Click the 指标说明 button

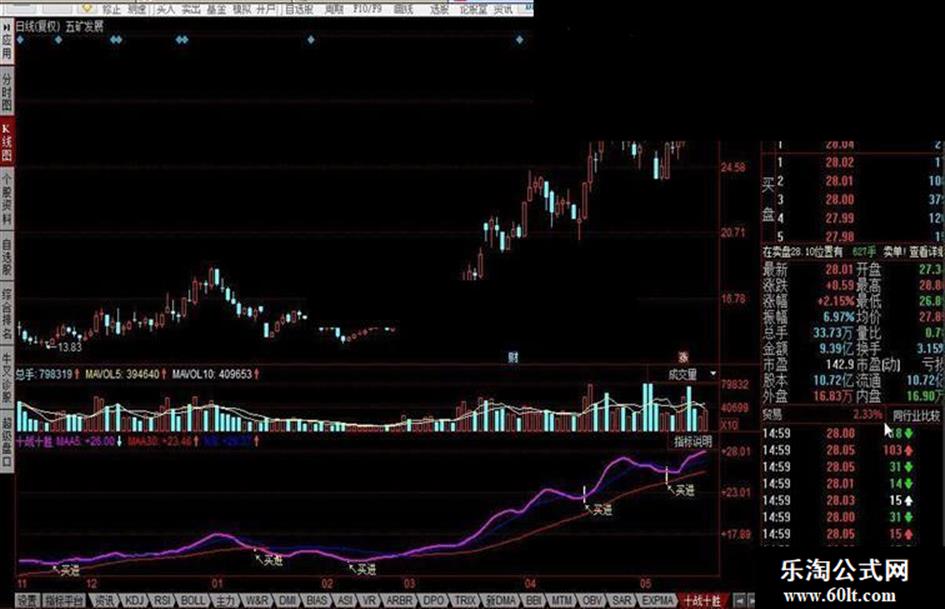[692, 441]
